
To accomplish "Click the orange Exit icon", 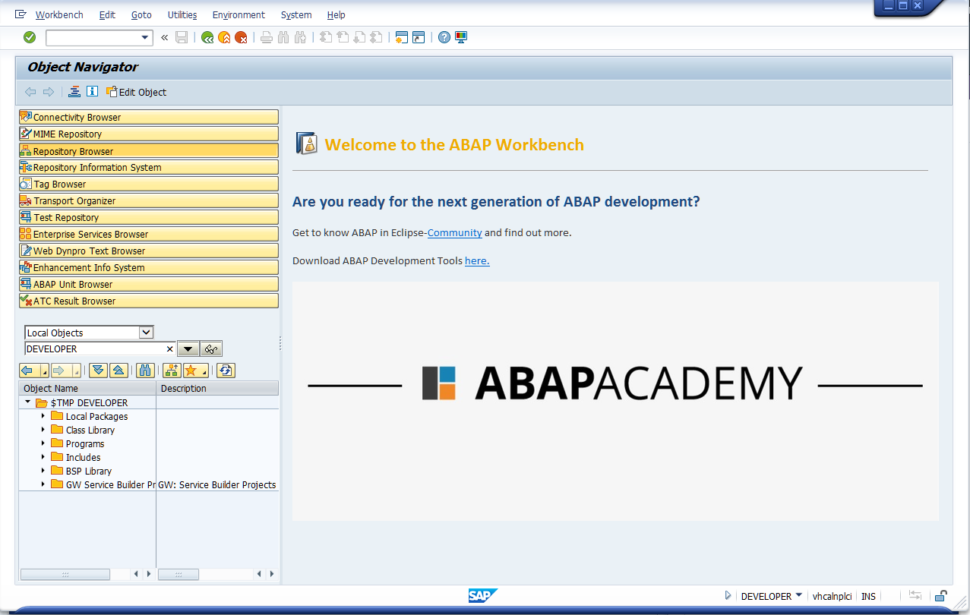I will click(224, 38).
